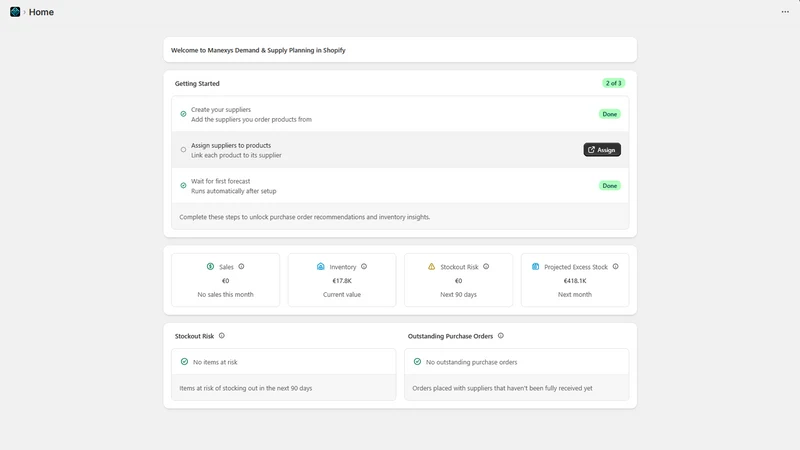Click Complete these steps to unlock text
The height and width of the screenshot is (450, 800).
305,217
